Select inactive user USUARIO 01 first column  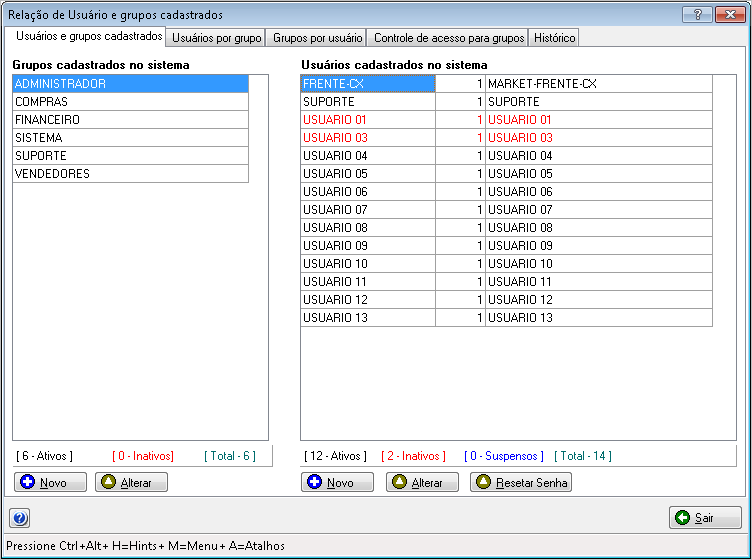[368, 119]
